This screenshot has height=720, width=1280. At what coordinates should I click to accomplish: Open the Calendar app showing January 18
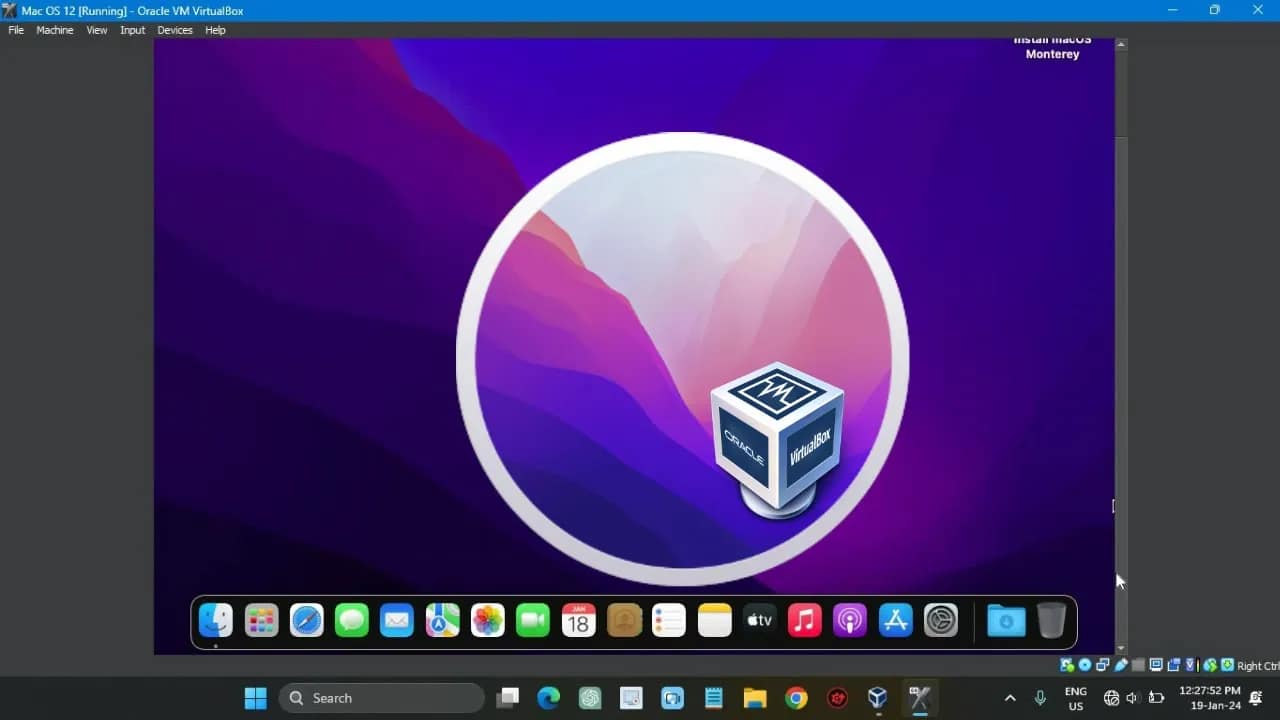(x=578, y=620)
